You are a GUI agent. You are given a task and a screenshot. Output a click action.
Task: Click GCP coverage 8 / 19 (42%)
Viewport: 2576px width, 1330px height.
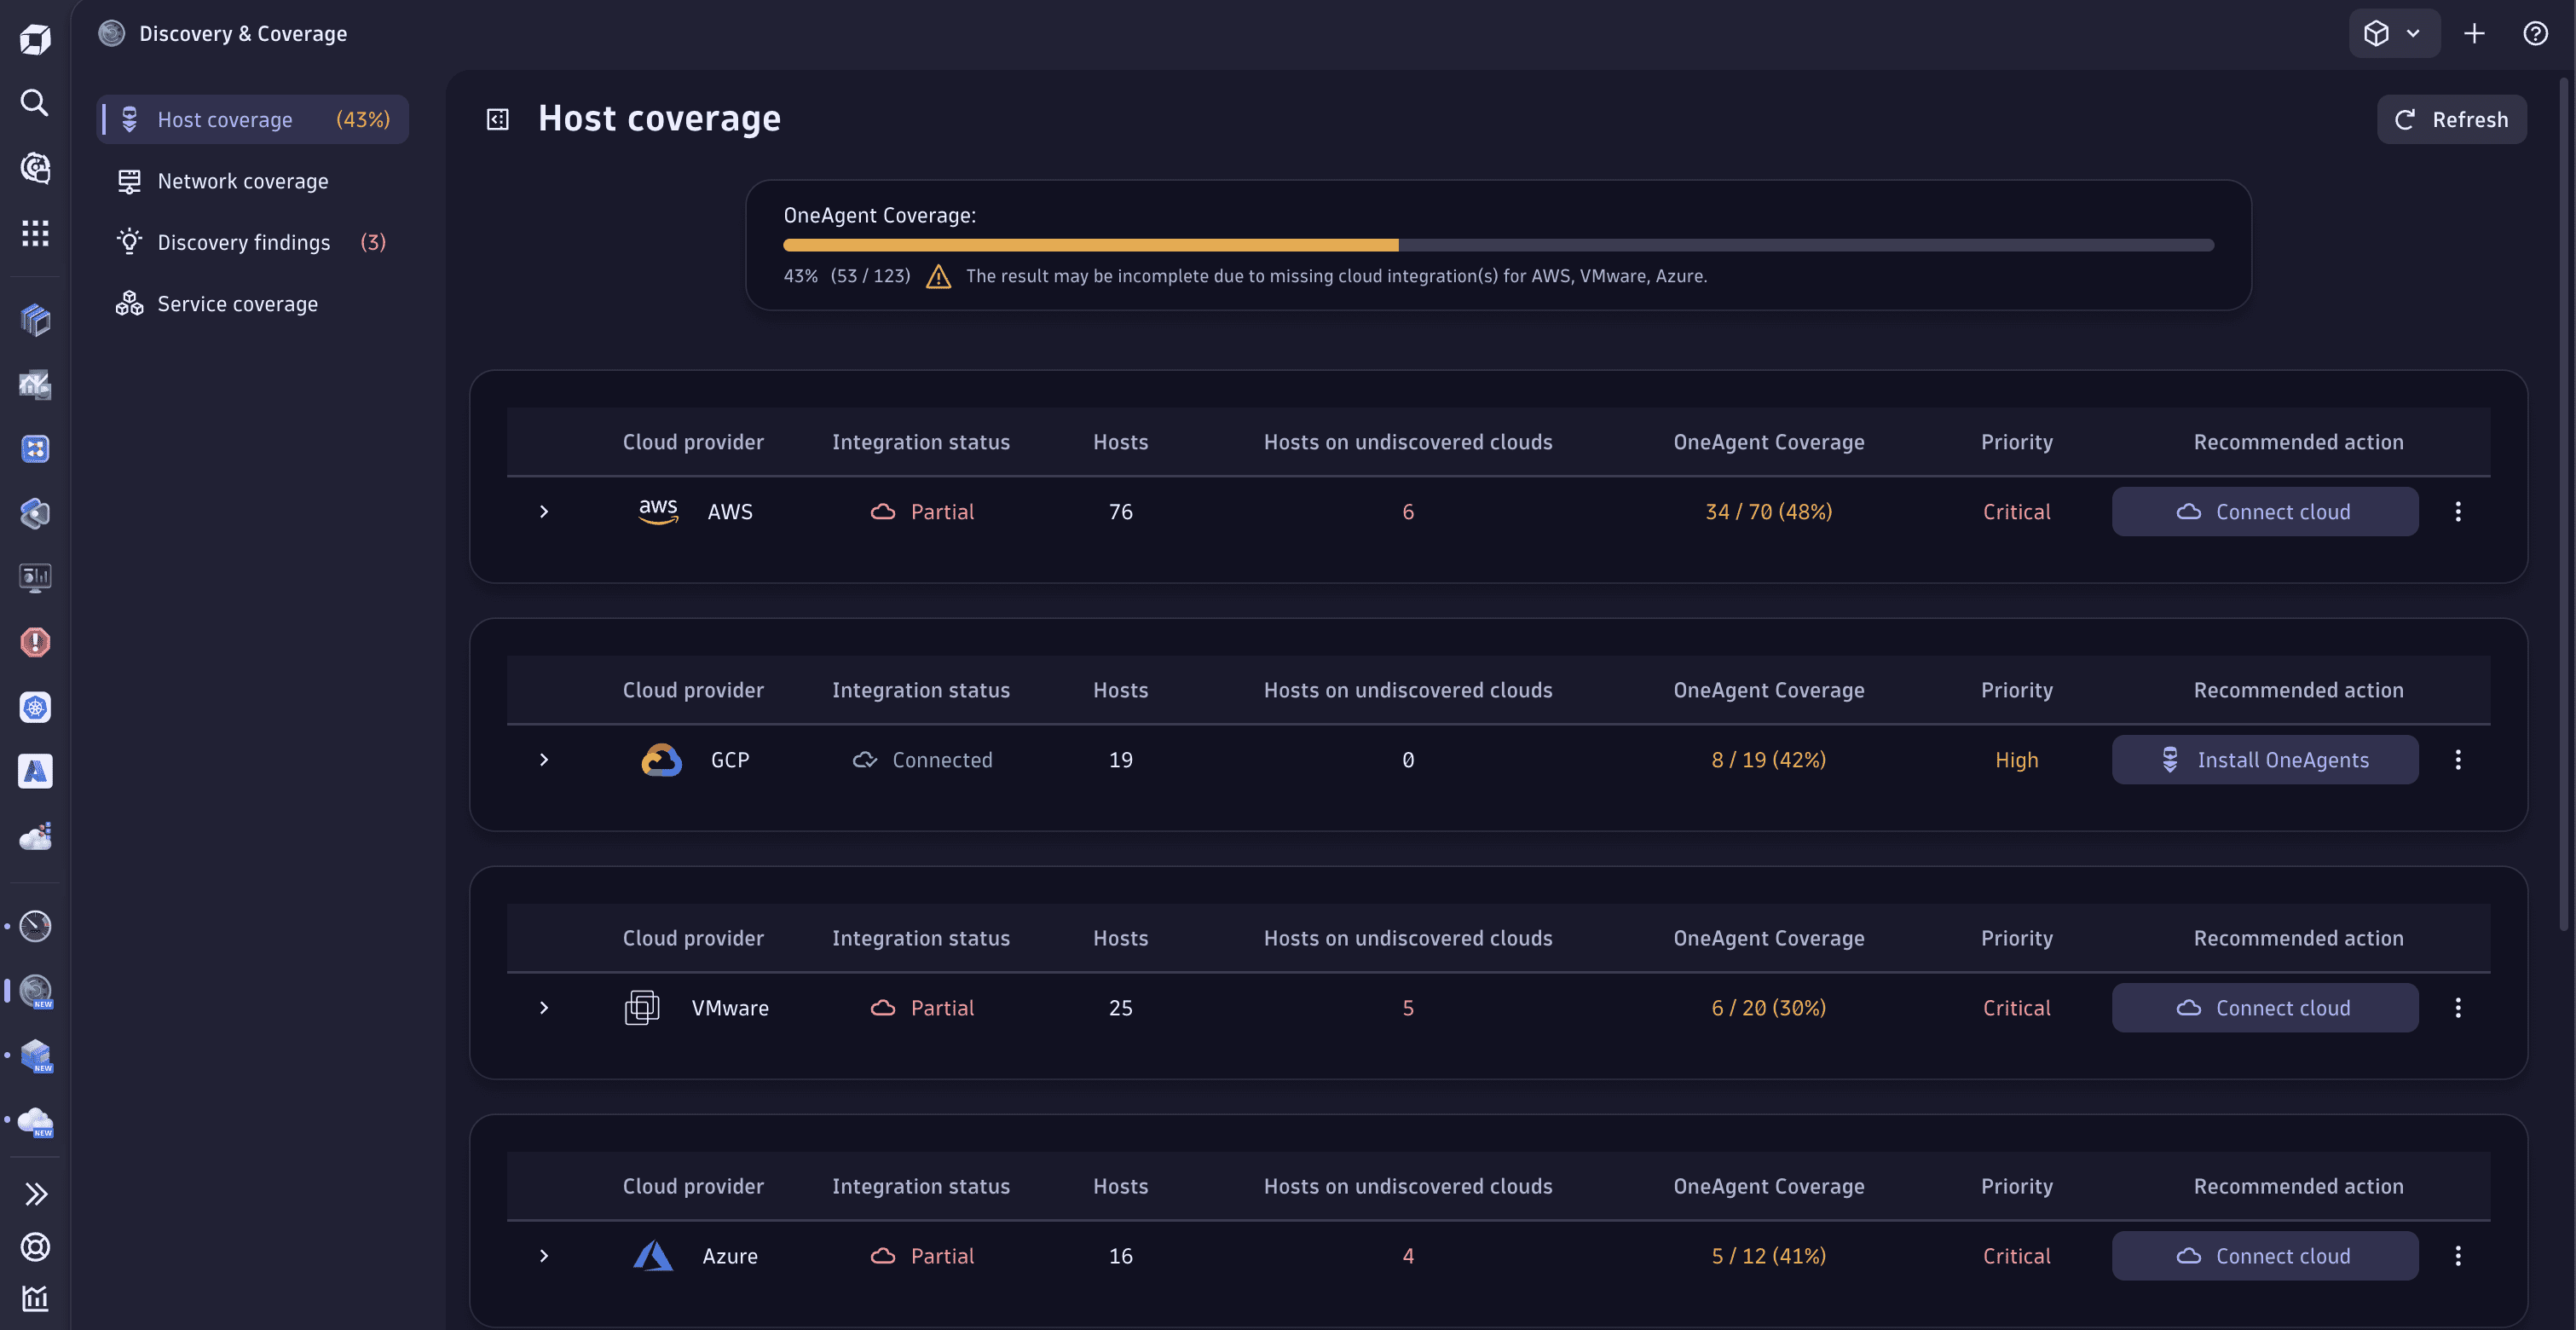coord(1768,760)
